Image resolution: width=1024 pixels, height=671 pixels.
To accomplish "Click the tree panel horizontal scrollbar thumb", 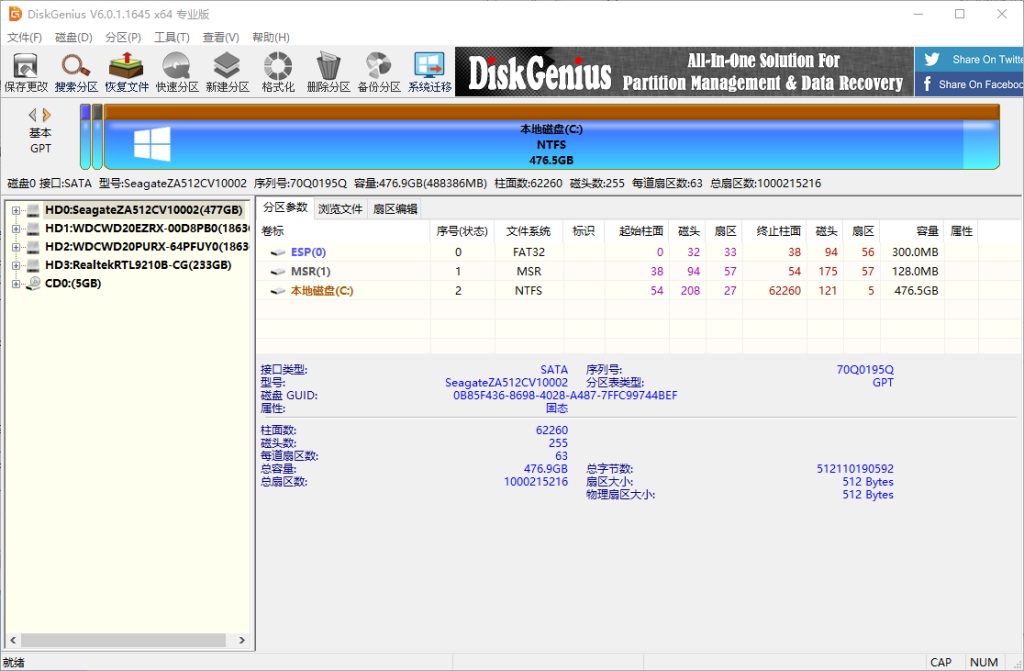I will coord(123,640).
